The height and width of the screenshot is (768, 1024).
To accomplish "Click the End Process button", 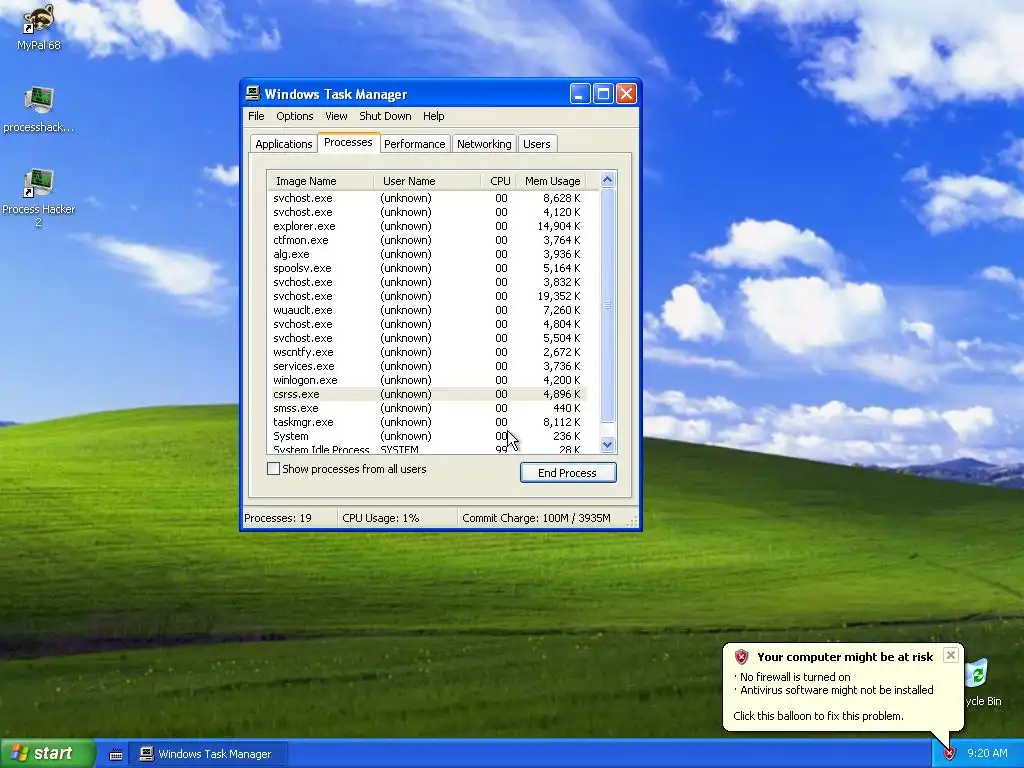I will 568,473.
